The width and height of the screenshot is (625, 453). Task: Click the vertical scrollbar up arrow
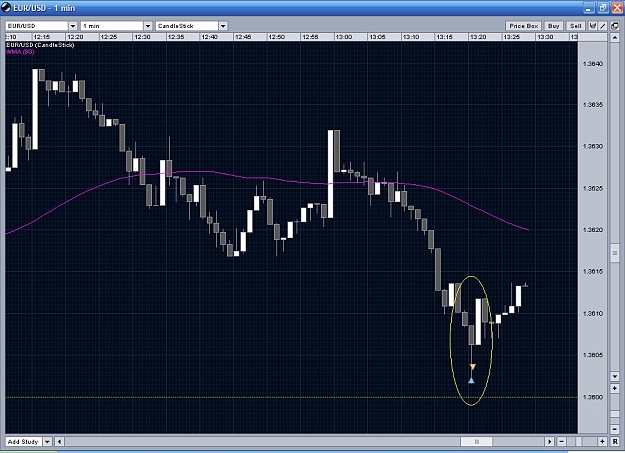tap(614, 37)
